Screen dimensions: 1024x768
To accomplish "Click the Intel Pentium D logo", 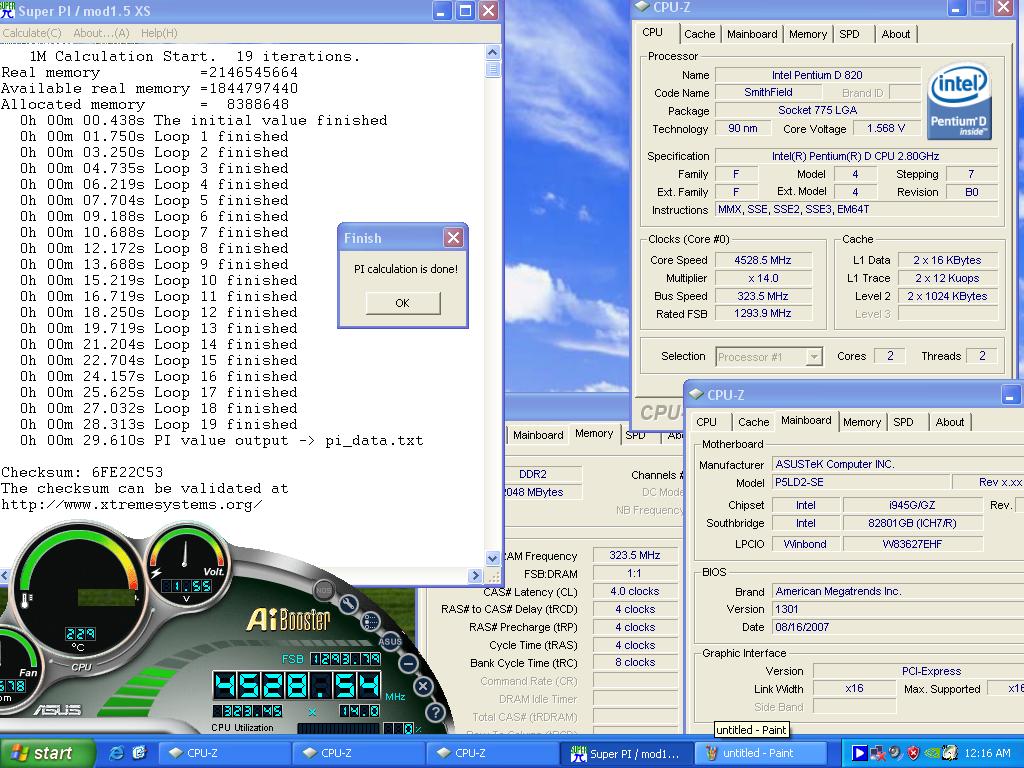I will [x=959, y=101].
